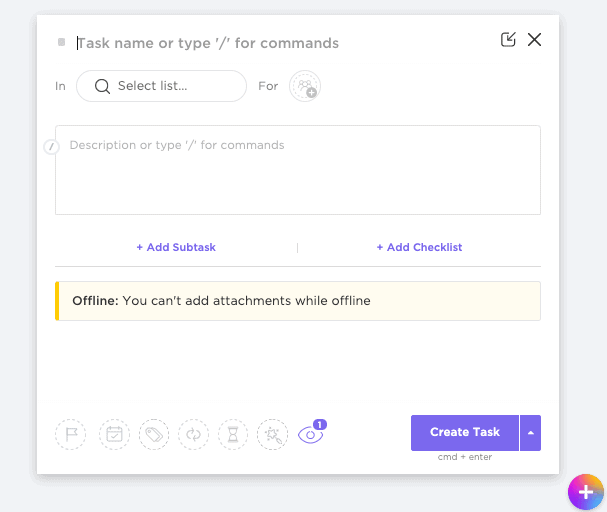Click the recurring task arrows icon
607x512 pixels.
193,434
